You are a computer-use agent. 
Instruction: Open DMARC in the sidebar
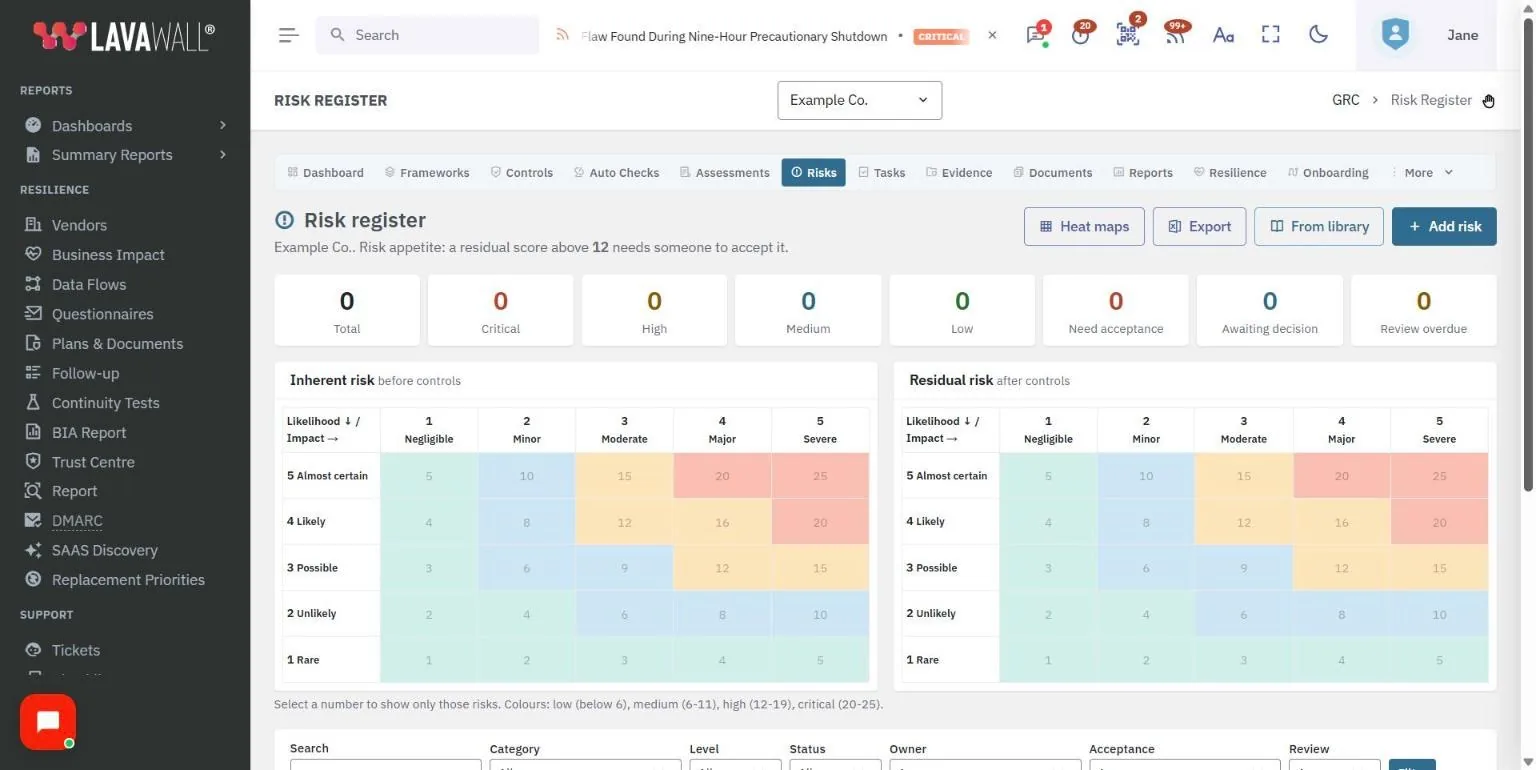pos(77,521)
